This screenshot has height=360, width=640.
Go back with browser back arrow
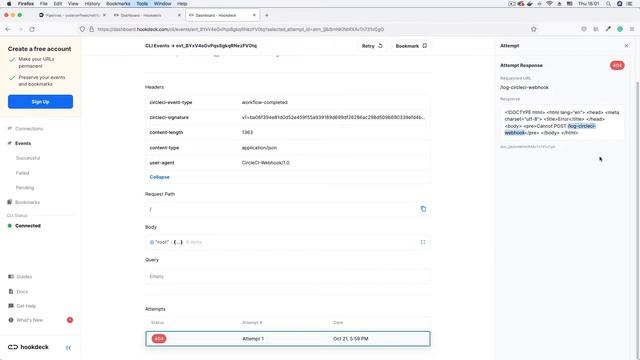coord(8,29)
